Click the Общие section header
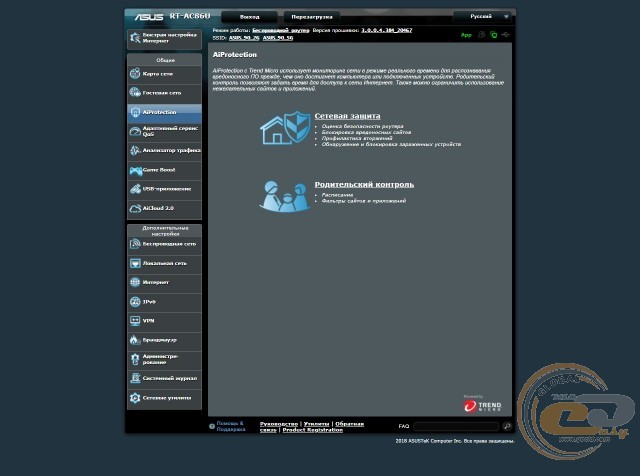The image size is (640, 476). pos(165,60)
